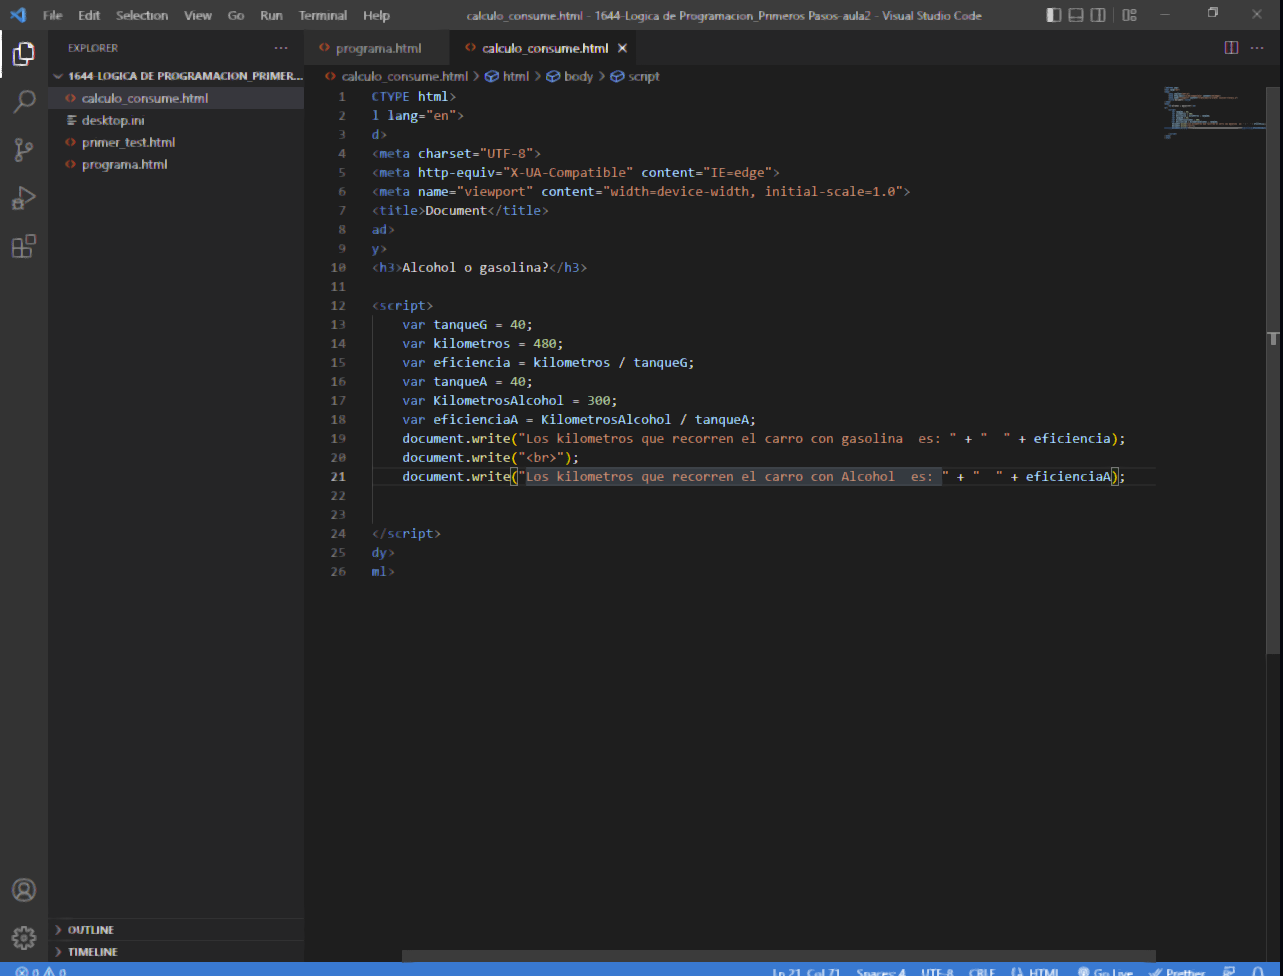
Task: Click the HTML language mode status item
Action: [1035, 971]
